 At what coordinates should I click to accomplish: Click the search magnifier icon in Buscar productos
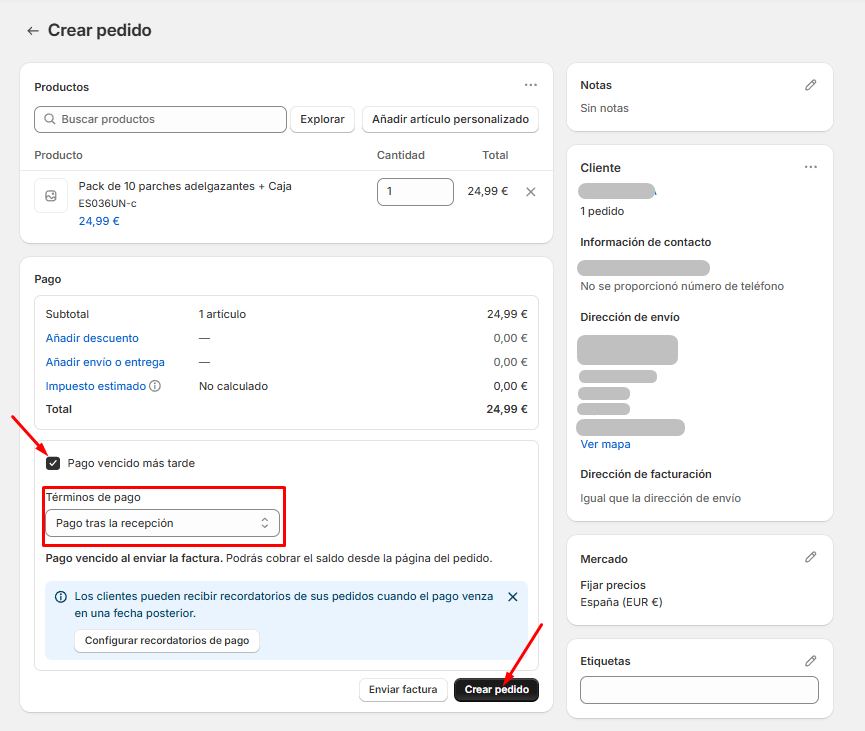pyautogui.click(x=50, y=119)
